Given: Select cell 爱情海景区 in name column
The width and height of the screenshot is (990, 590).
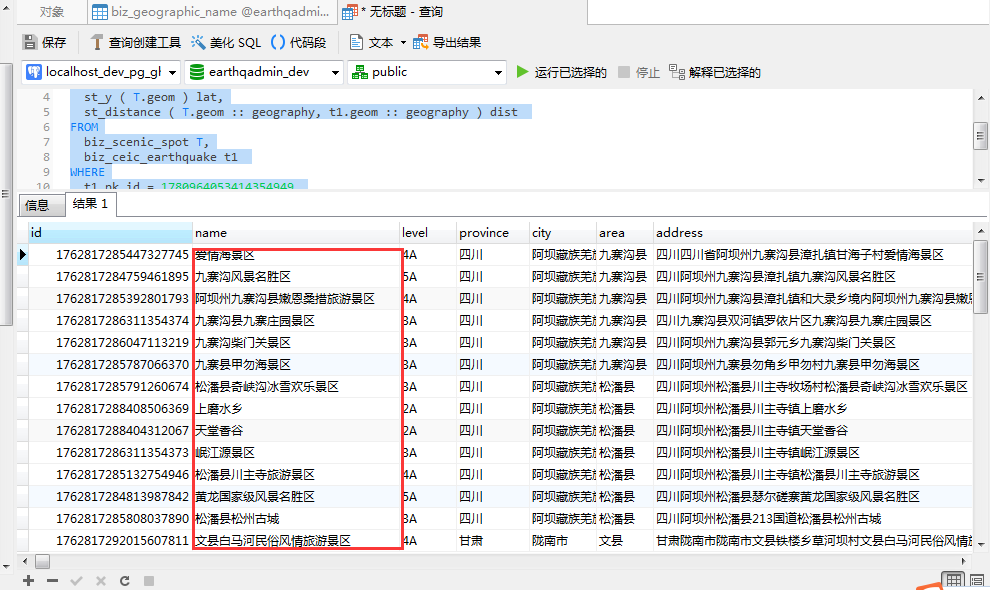Looking at the screenshot, I should 296,255.
